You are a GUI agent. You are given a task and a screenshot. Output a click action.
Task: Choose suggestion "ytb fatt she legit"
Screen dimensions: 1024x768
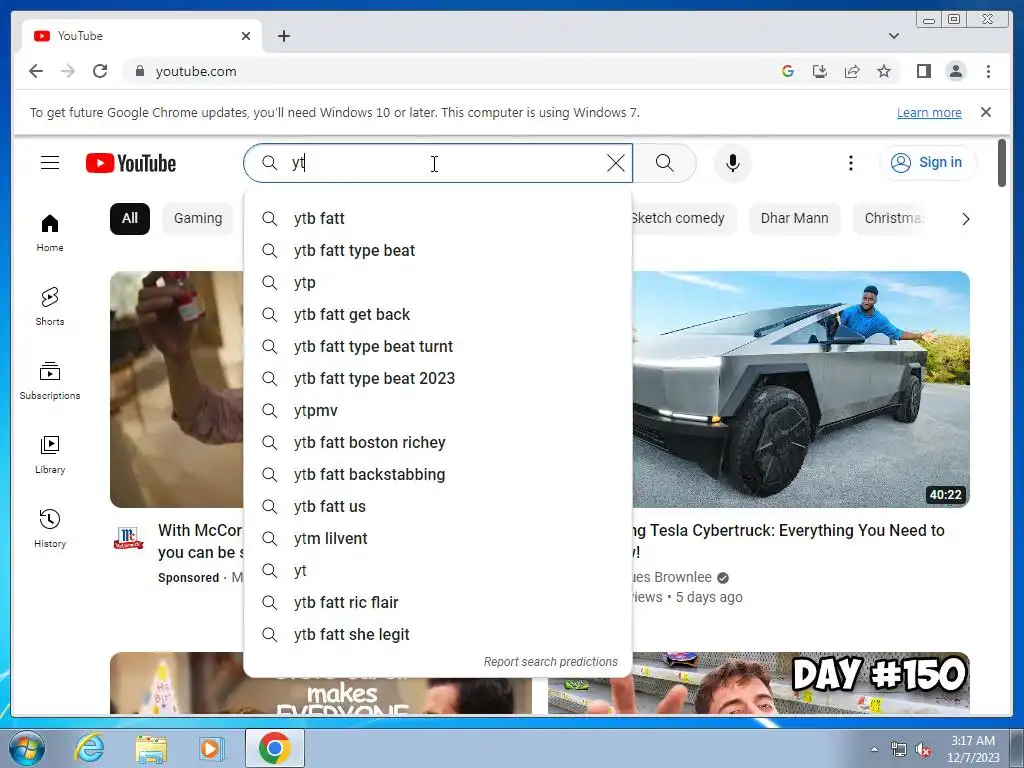pos(438,634)
